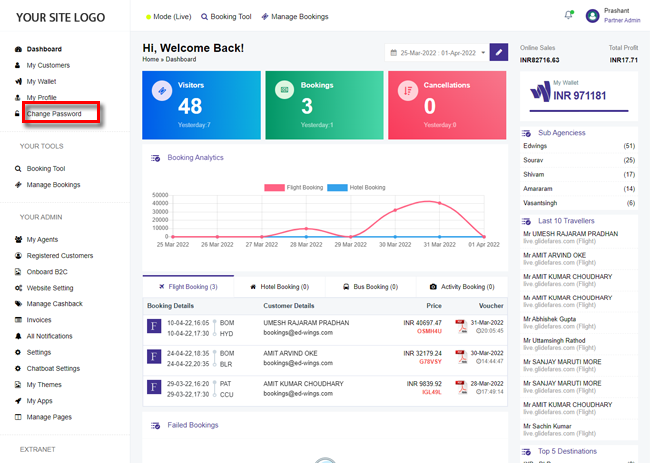Switch to the Bus Booking (0) tab
This screenshot has width=650, height=463.
tap(371, 286)
